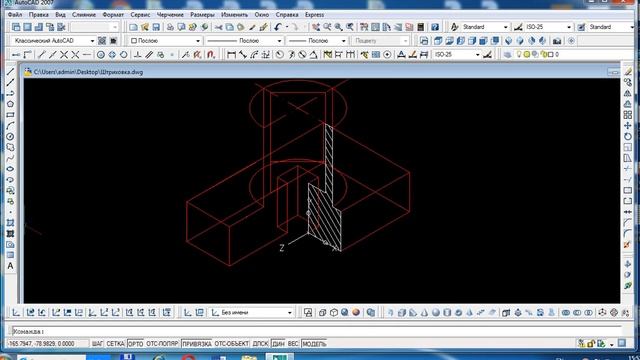Image resolution: width=640 pixels, height=360 pixels.
Task: Click the Object Snap magnet icon
Action: (x=211, y=54)
